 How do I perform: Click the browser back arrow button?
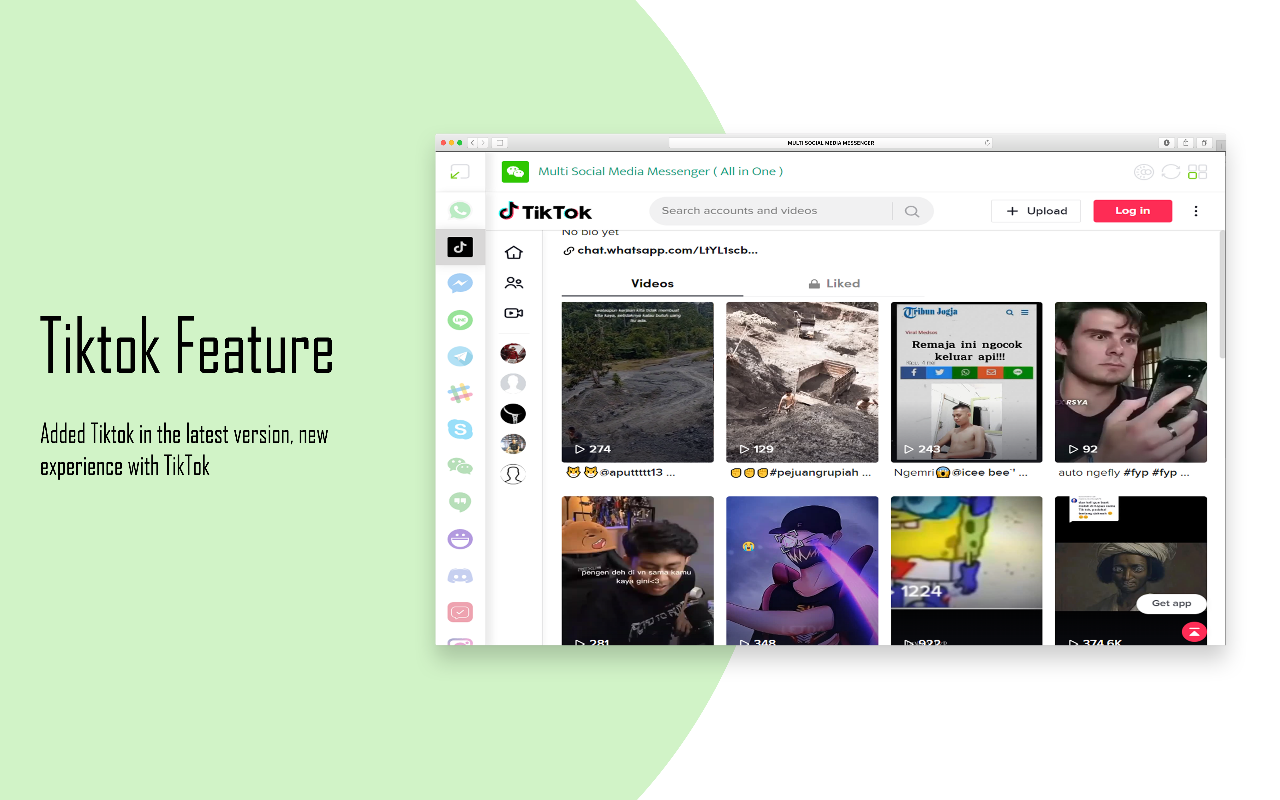(x=473, y=143)
